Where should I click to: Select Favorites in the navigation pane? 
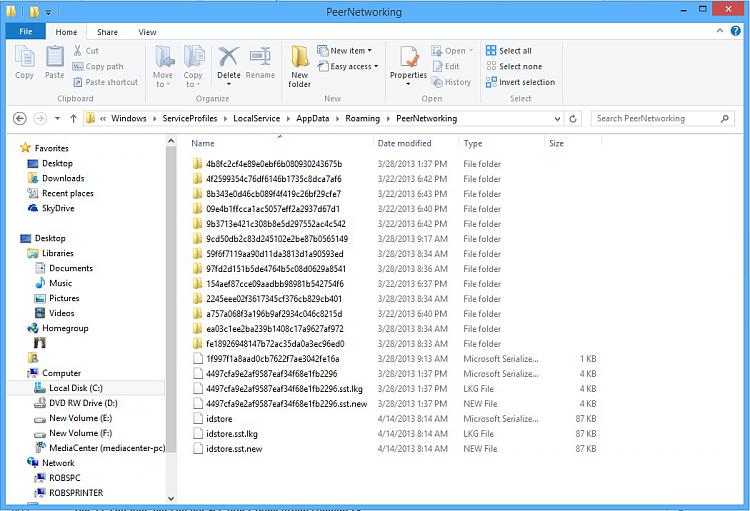coord(44,148)
